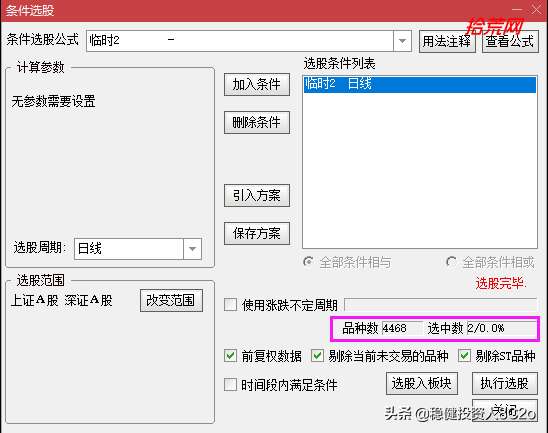Click the 删除条件 button
Screen dimensions: 548x433
tap(257, 122)
